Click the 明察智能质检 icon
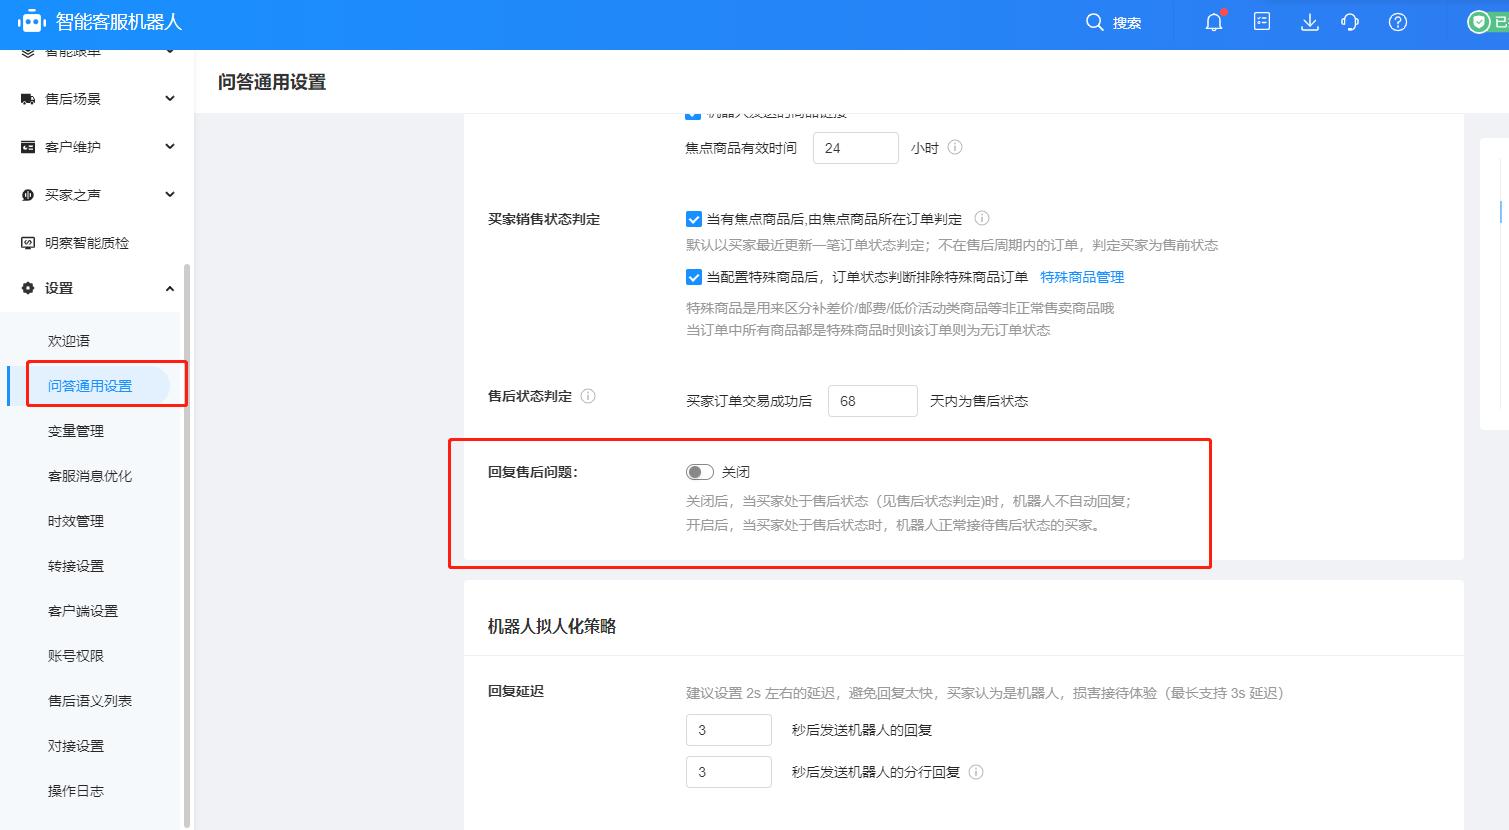1509x830 pixels. [28, 243]
